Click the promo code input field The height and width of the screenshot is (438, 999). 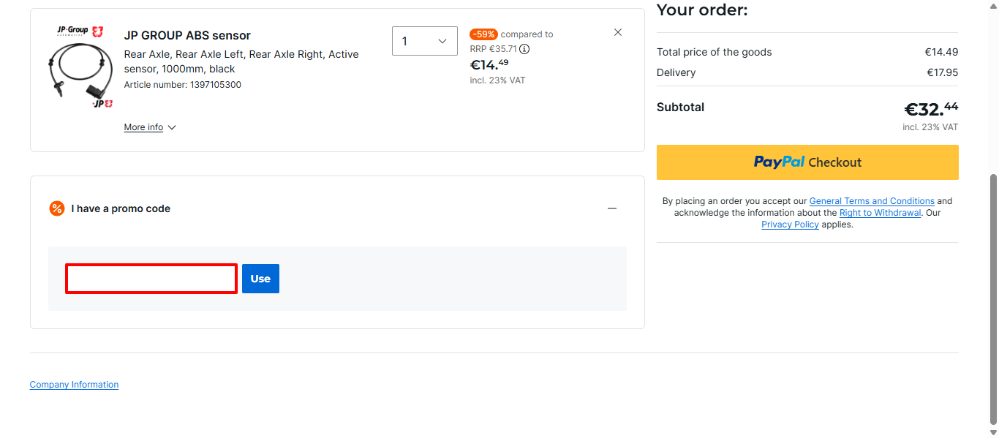151,279
